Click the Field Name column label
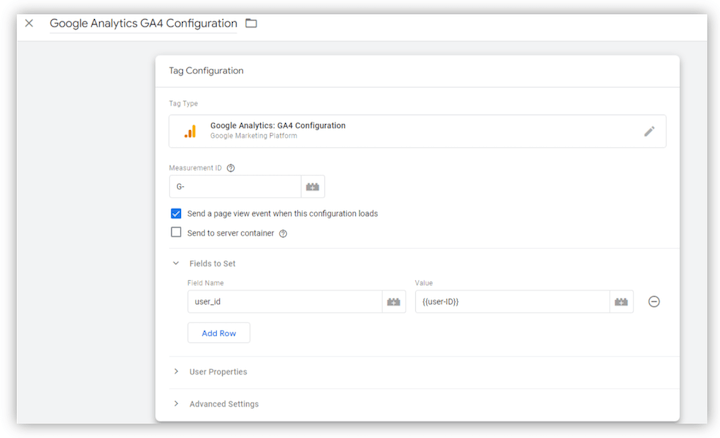Viewport: 720px width, 438px height. pyautogui.click(x=205, y=283)
